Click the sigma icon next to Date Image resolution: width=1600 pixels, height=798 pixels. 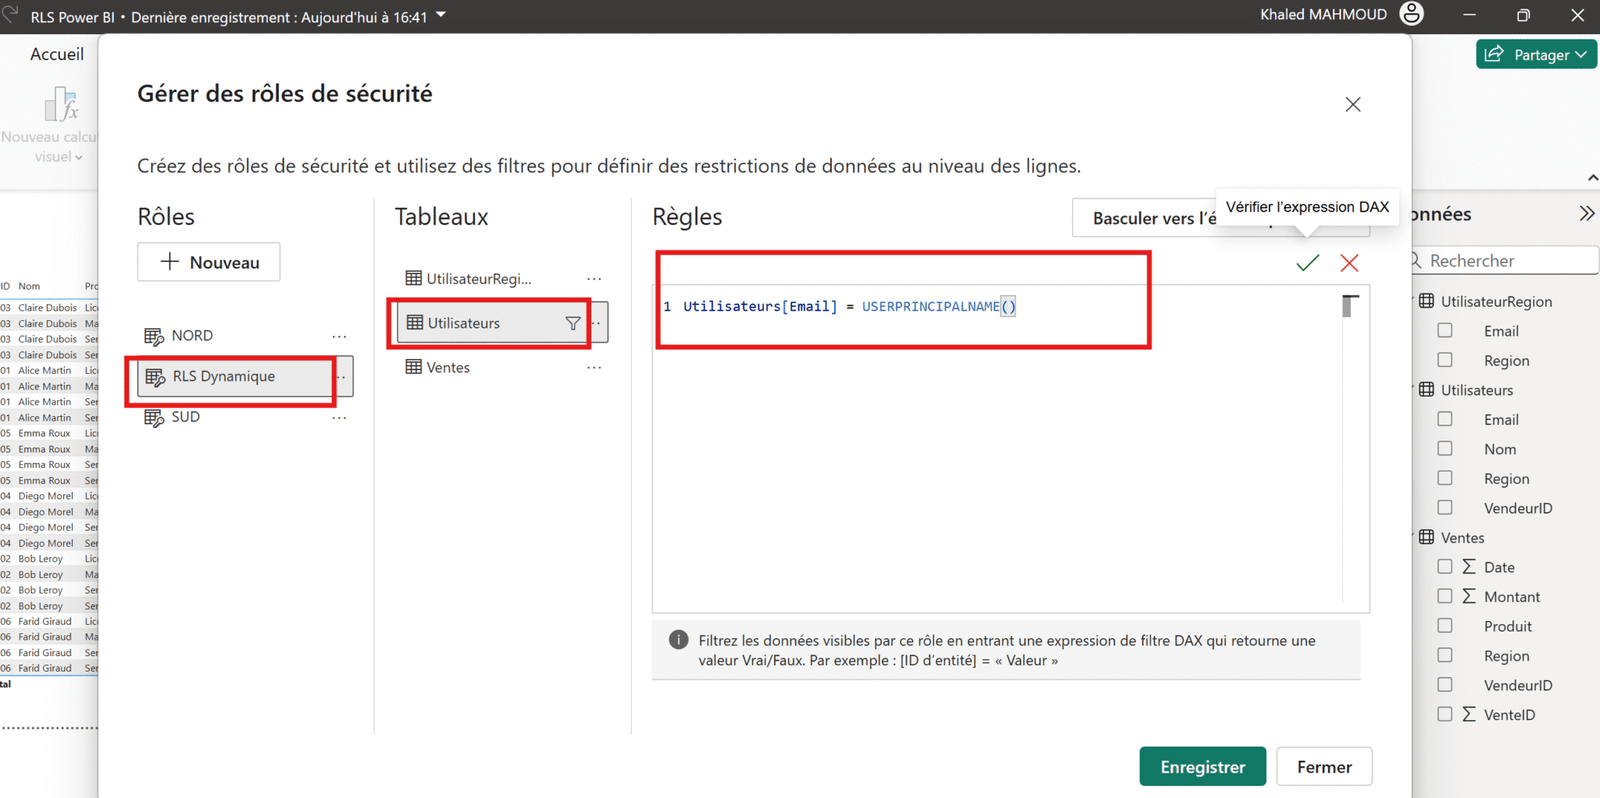[1469, 567]
